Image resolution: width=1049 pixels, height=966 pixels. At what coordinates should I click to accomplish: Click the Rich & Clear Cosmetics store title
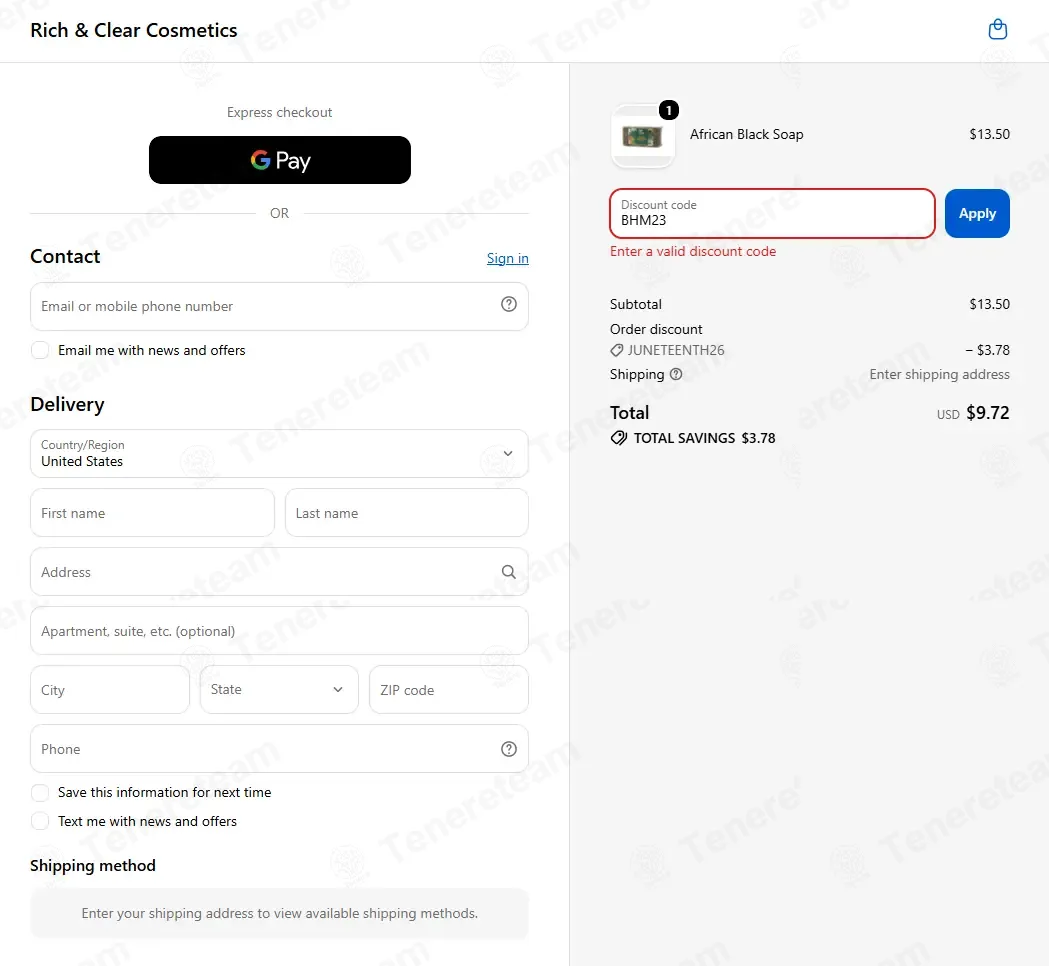tap(134, 30)
